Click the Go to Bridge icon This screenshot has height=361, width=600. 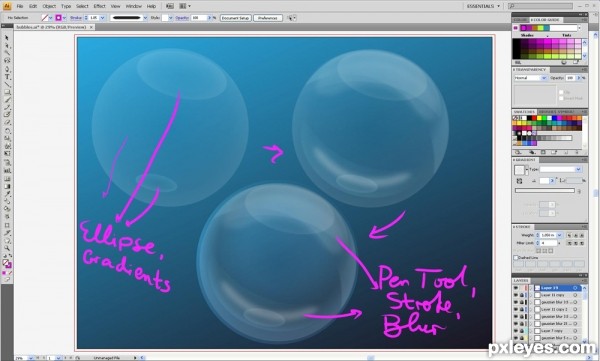tap(170, 6)
